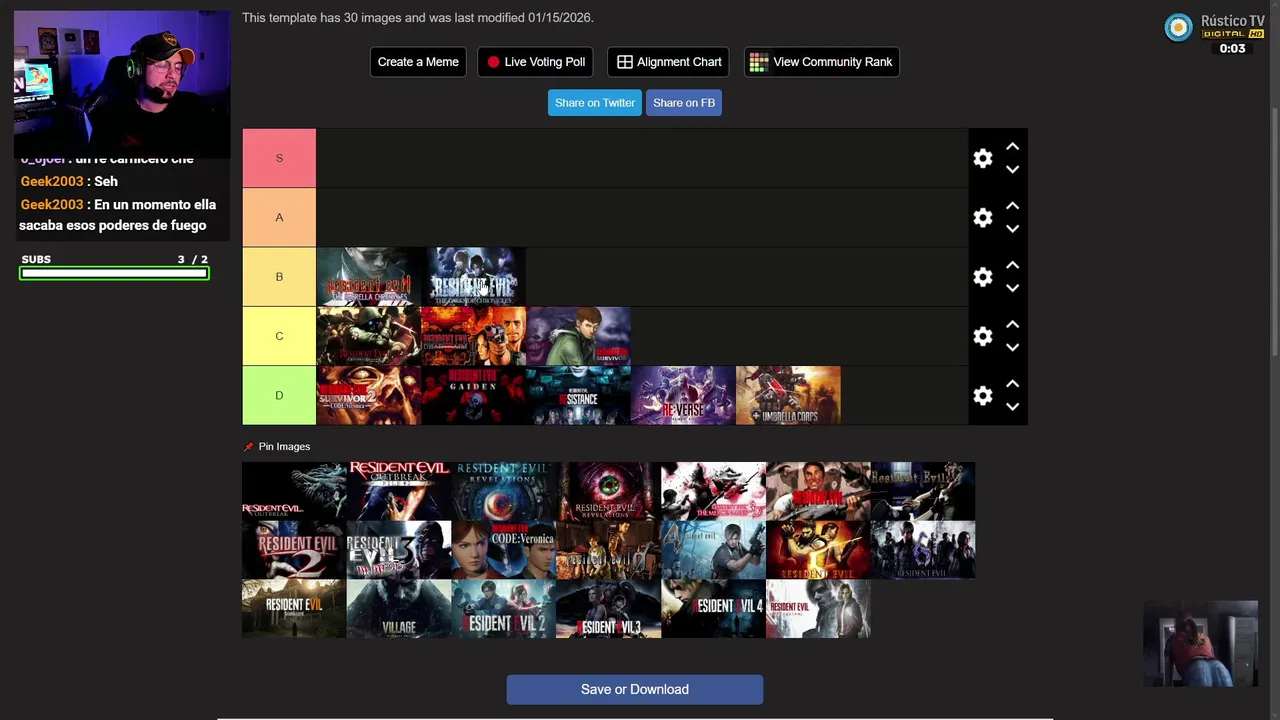Select Umbrella Corps image in D tier
The height and width of the screenshot is (720, 1280).
(x=788, y=395)
